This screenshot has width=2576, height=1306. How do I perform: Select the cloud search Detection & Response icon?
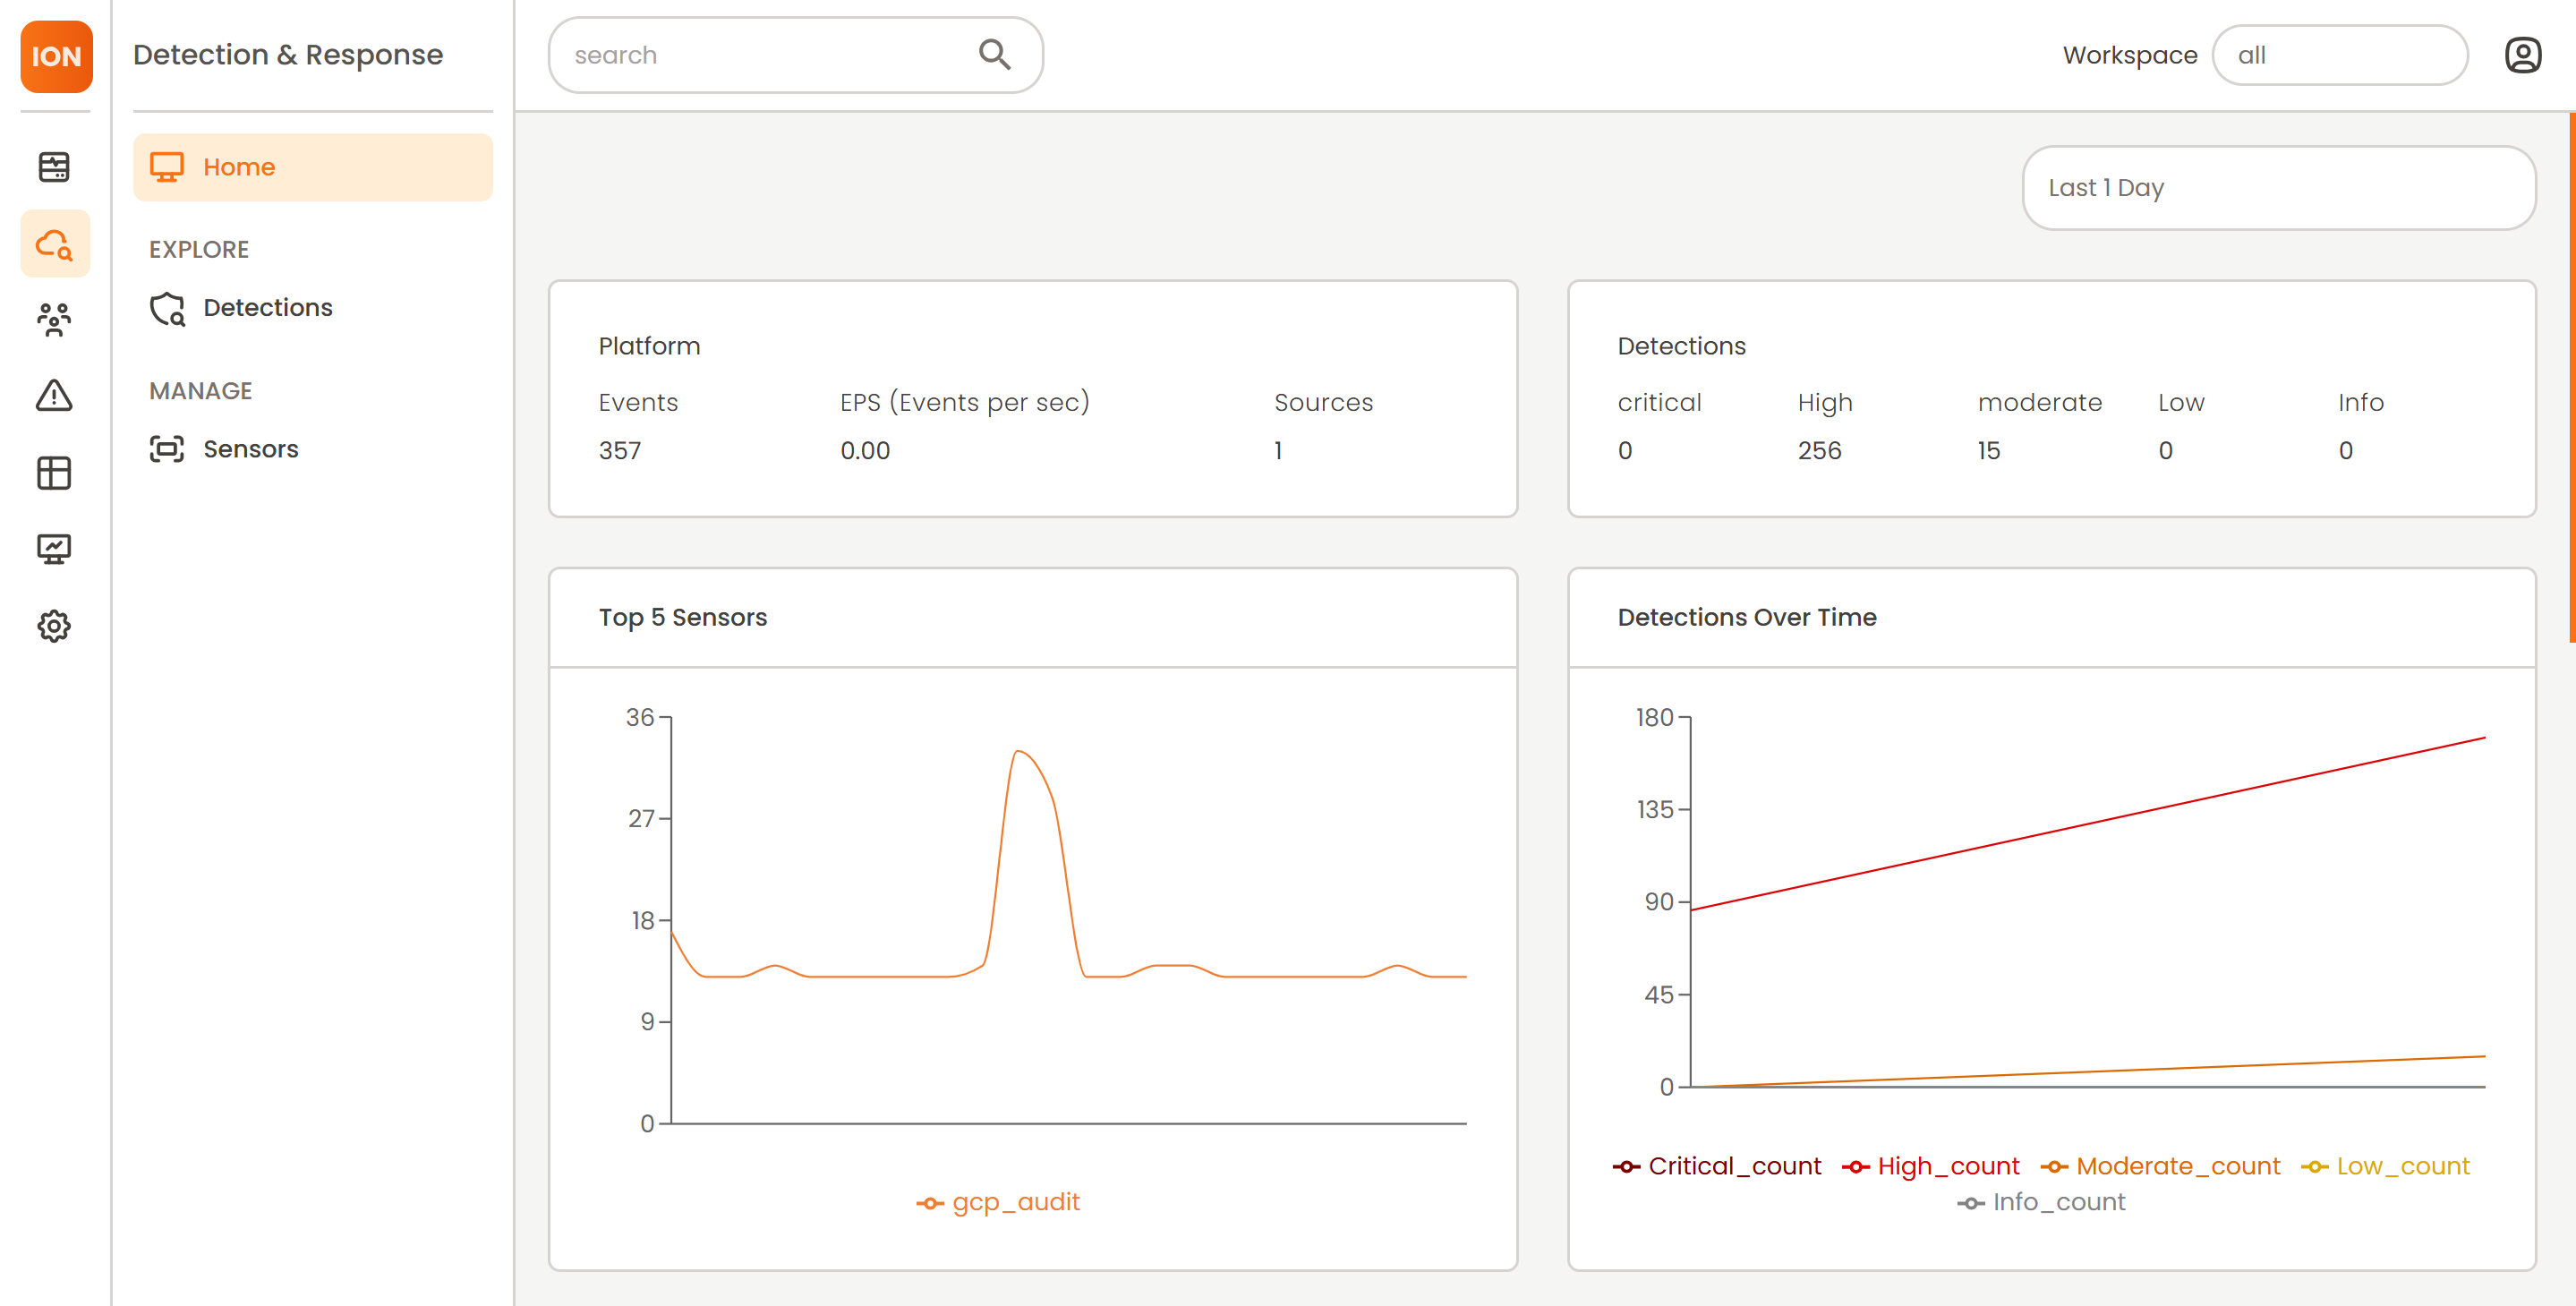(54, 244)
